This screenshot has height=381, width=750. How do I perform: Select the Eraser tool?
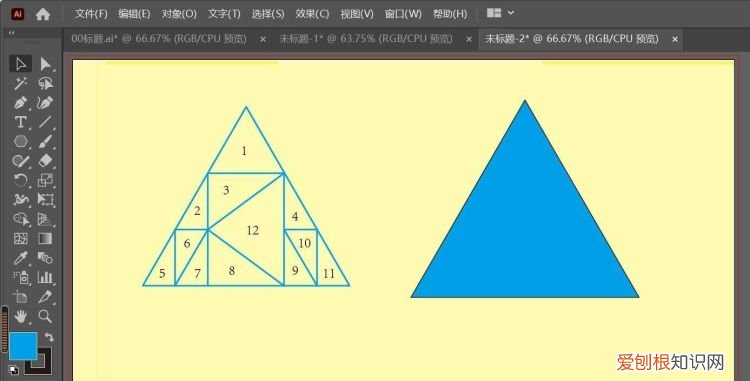click(45, 161)
